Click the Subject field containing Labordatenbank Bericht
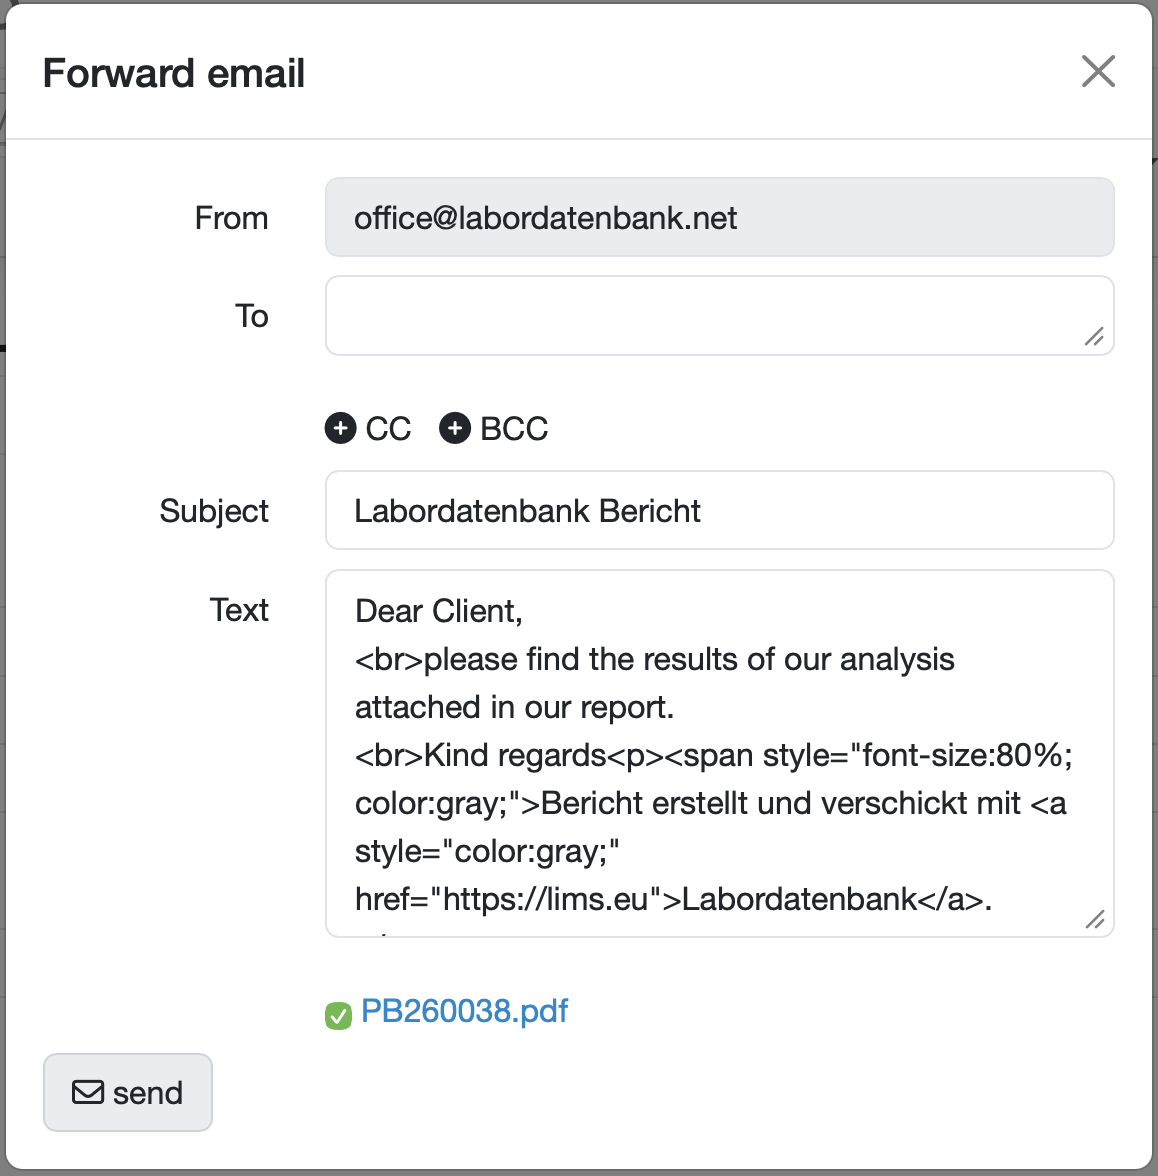1158x1176 pixels. (719, 510)
